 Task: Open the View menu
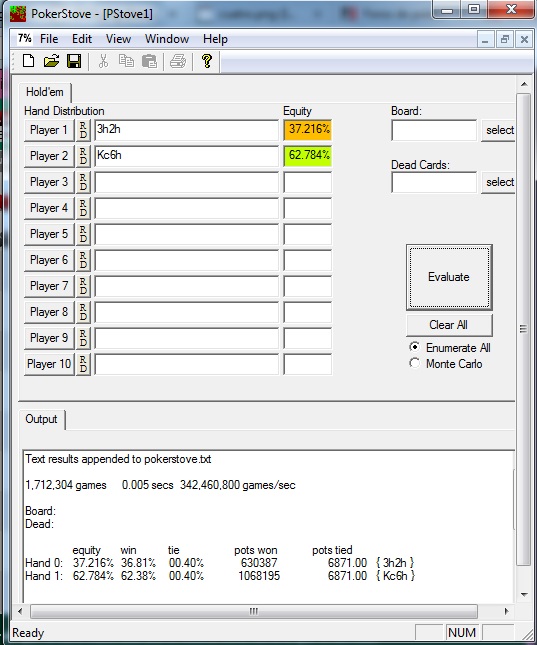coord(118,39)
